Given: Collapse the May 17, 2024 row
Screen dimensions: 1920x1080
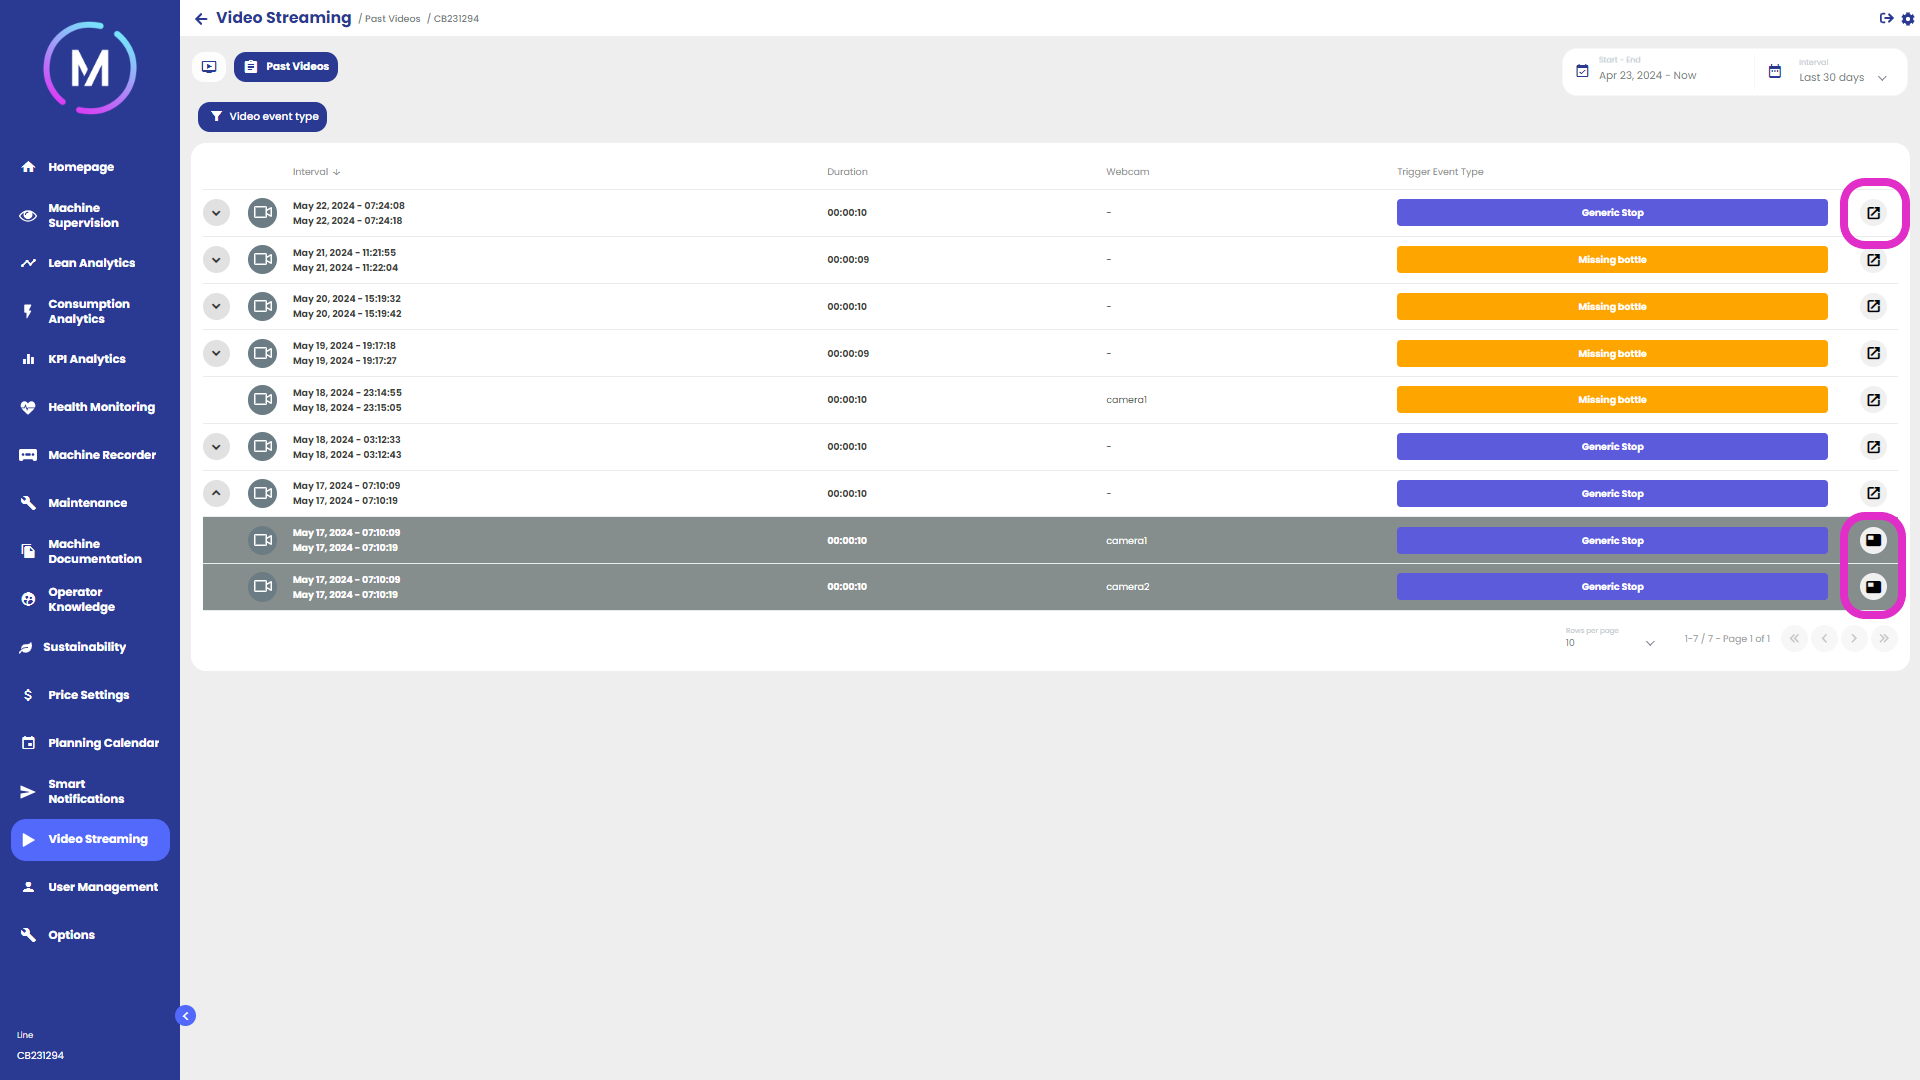Looking at the screenshot, I should pos(216,493).
